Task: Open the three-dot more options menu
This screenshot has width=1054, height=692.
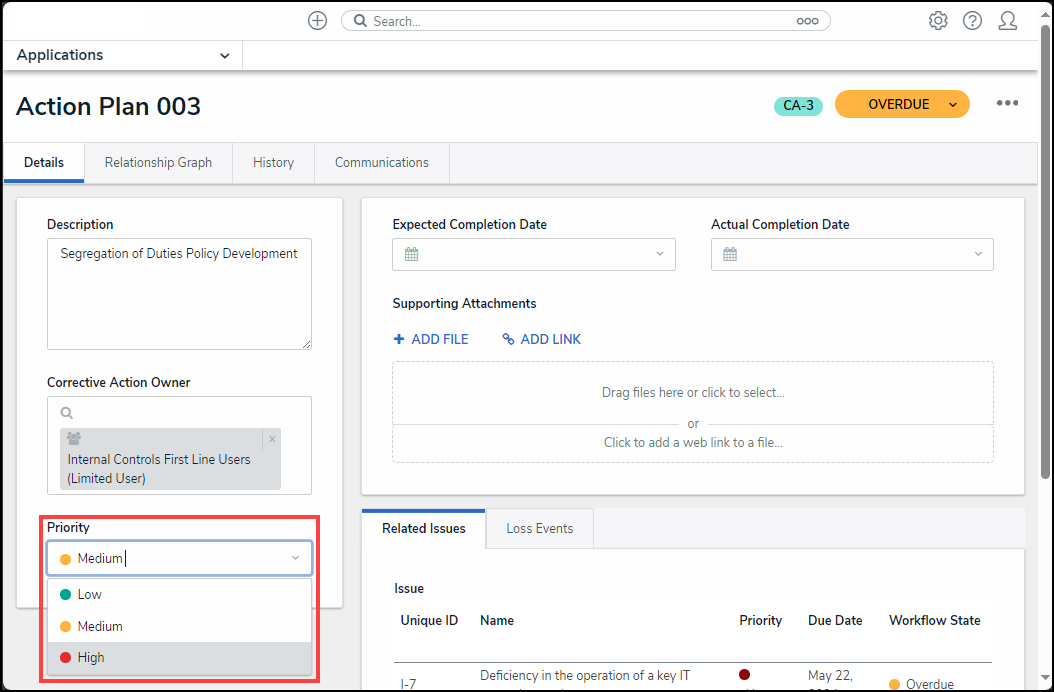Action: click(x=1007, y=104)
